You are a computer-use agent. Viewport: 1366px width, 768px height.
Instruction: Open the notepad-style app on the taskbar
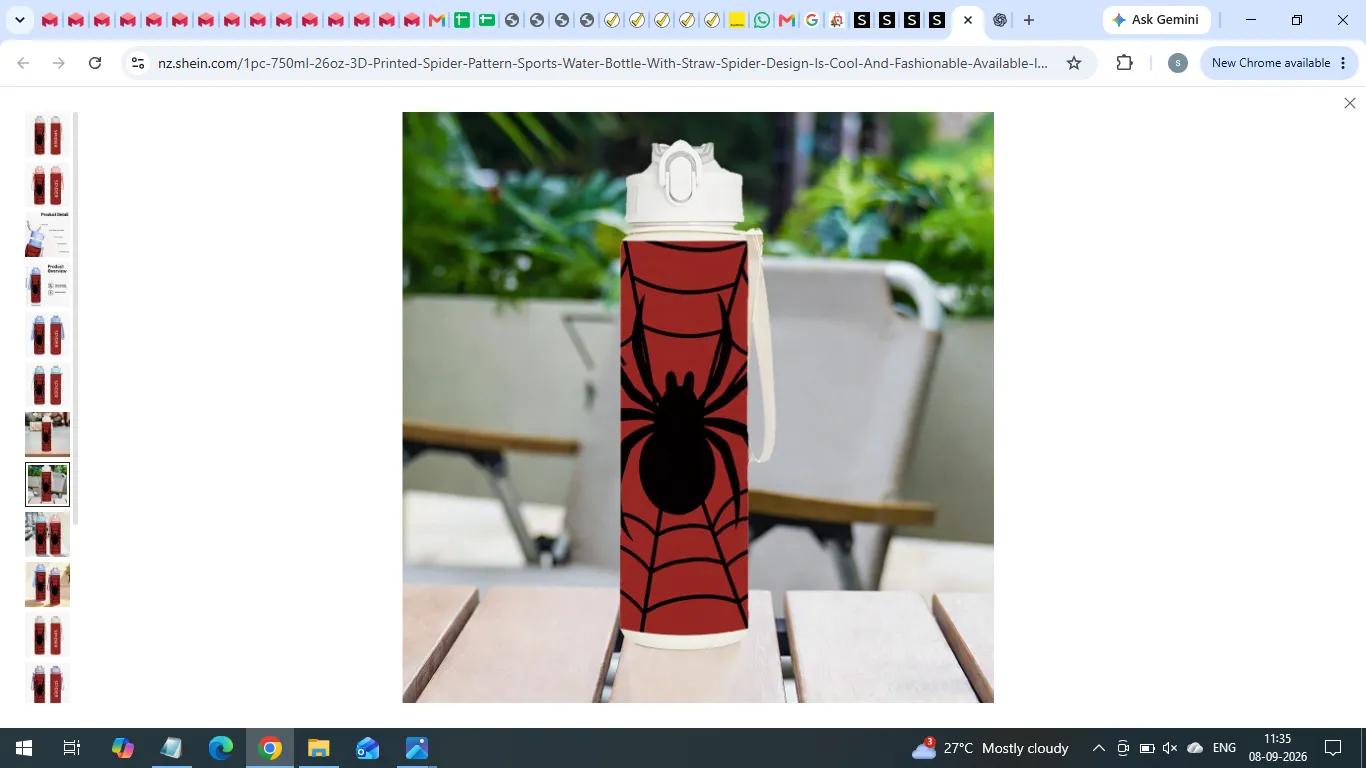(x=172, y=748)
